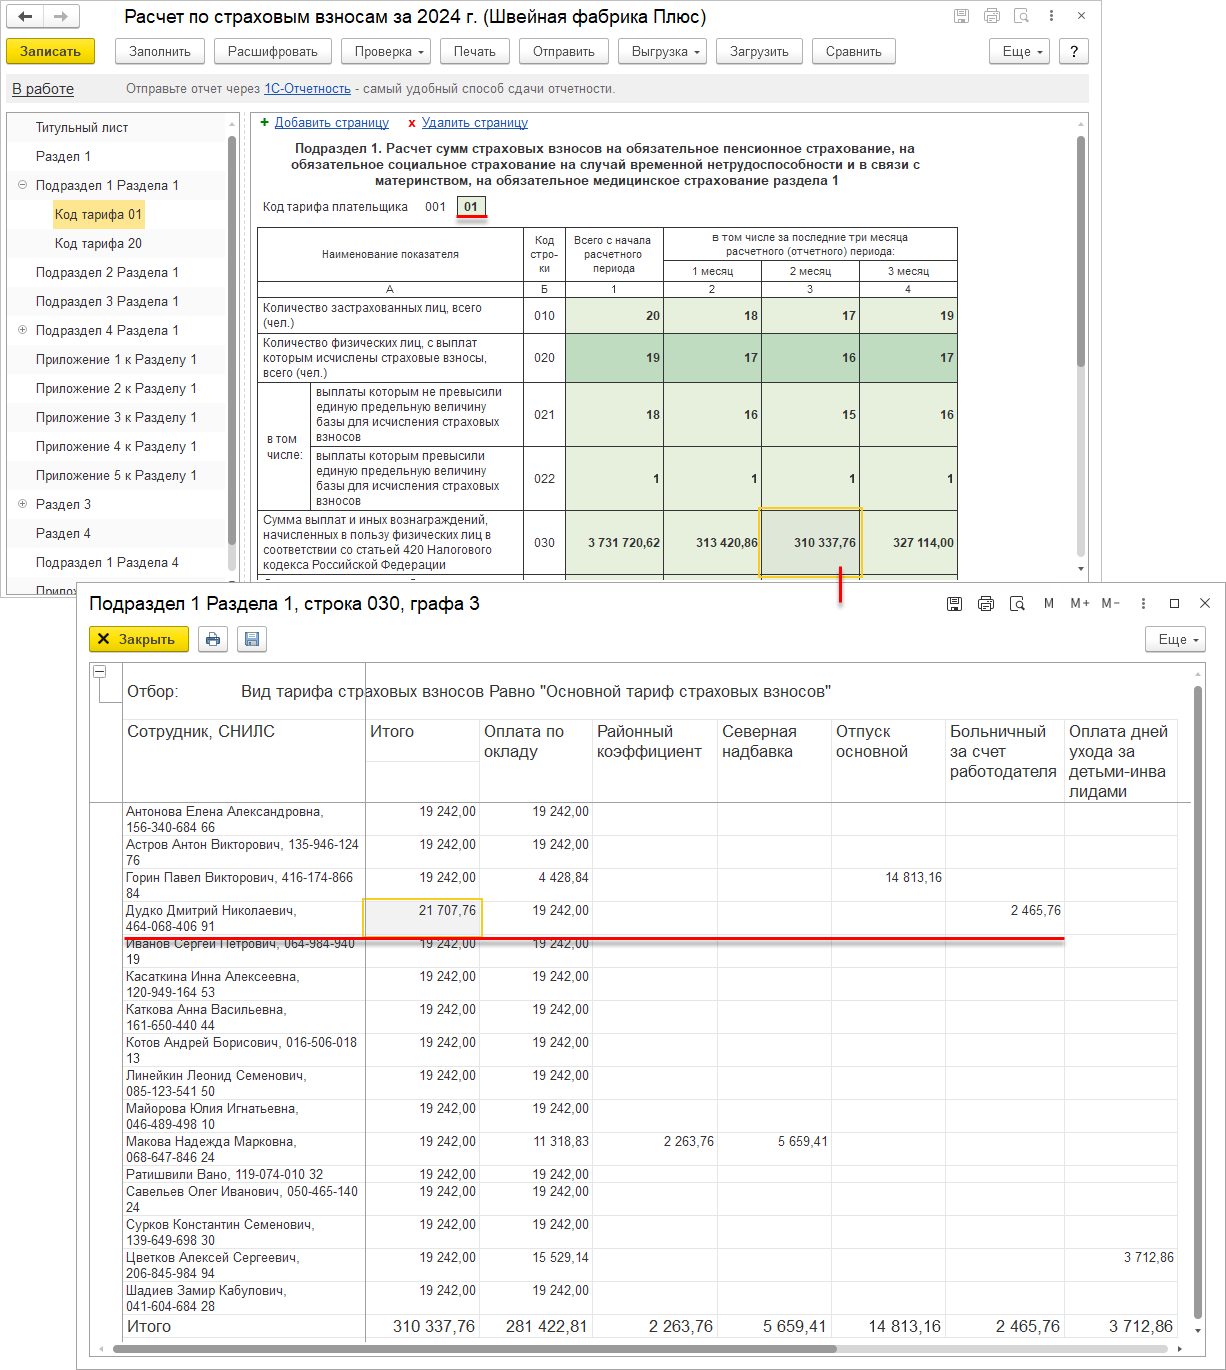Click the green plus Добавить страницу icon

[x=265, y=122]
